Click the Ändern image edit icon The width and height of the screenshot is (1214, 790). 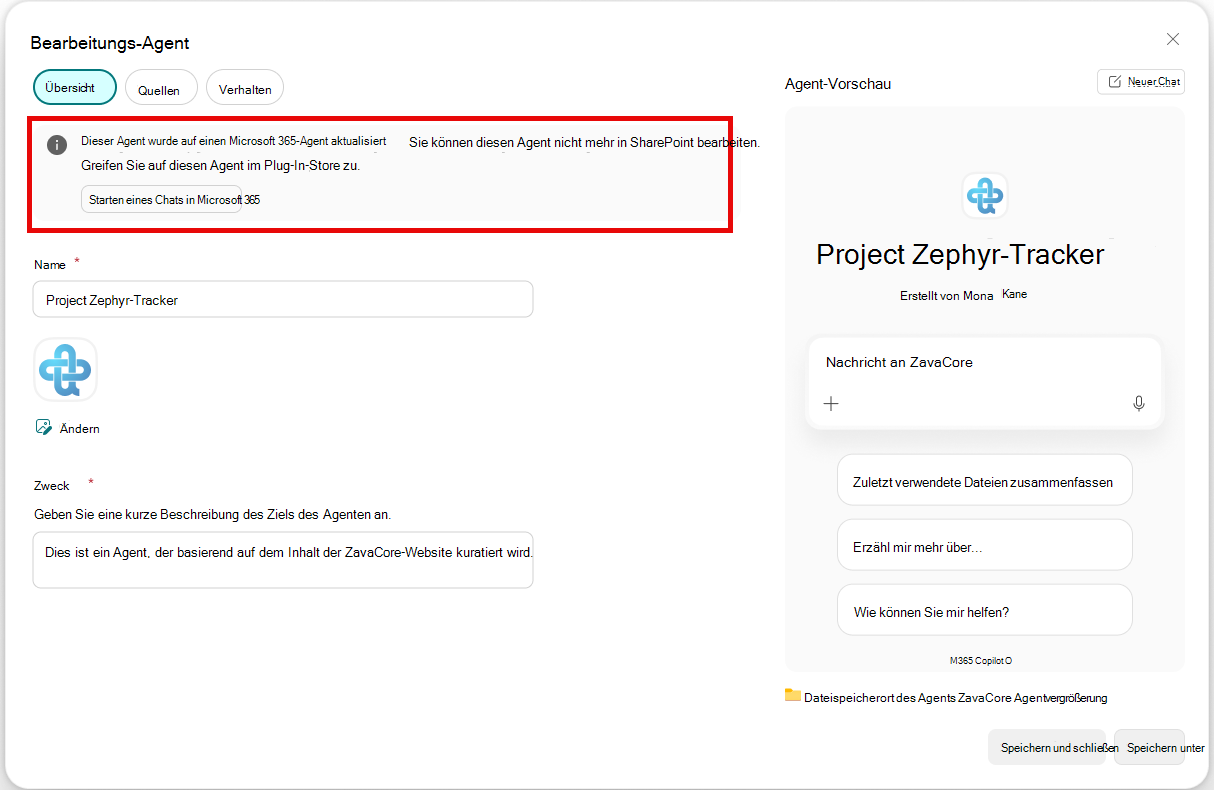43,427
